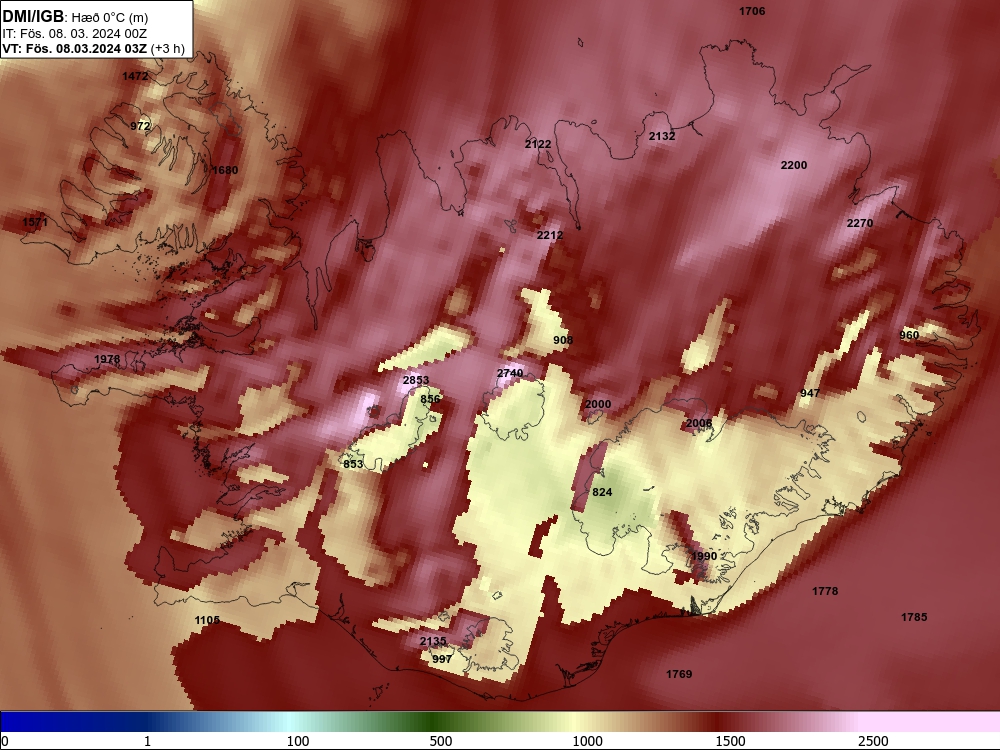1000x750 pixels.
Task: Click the map value 947
Action: tap(810, 393)
